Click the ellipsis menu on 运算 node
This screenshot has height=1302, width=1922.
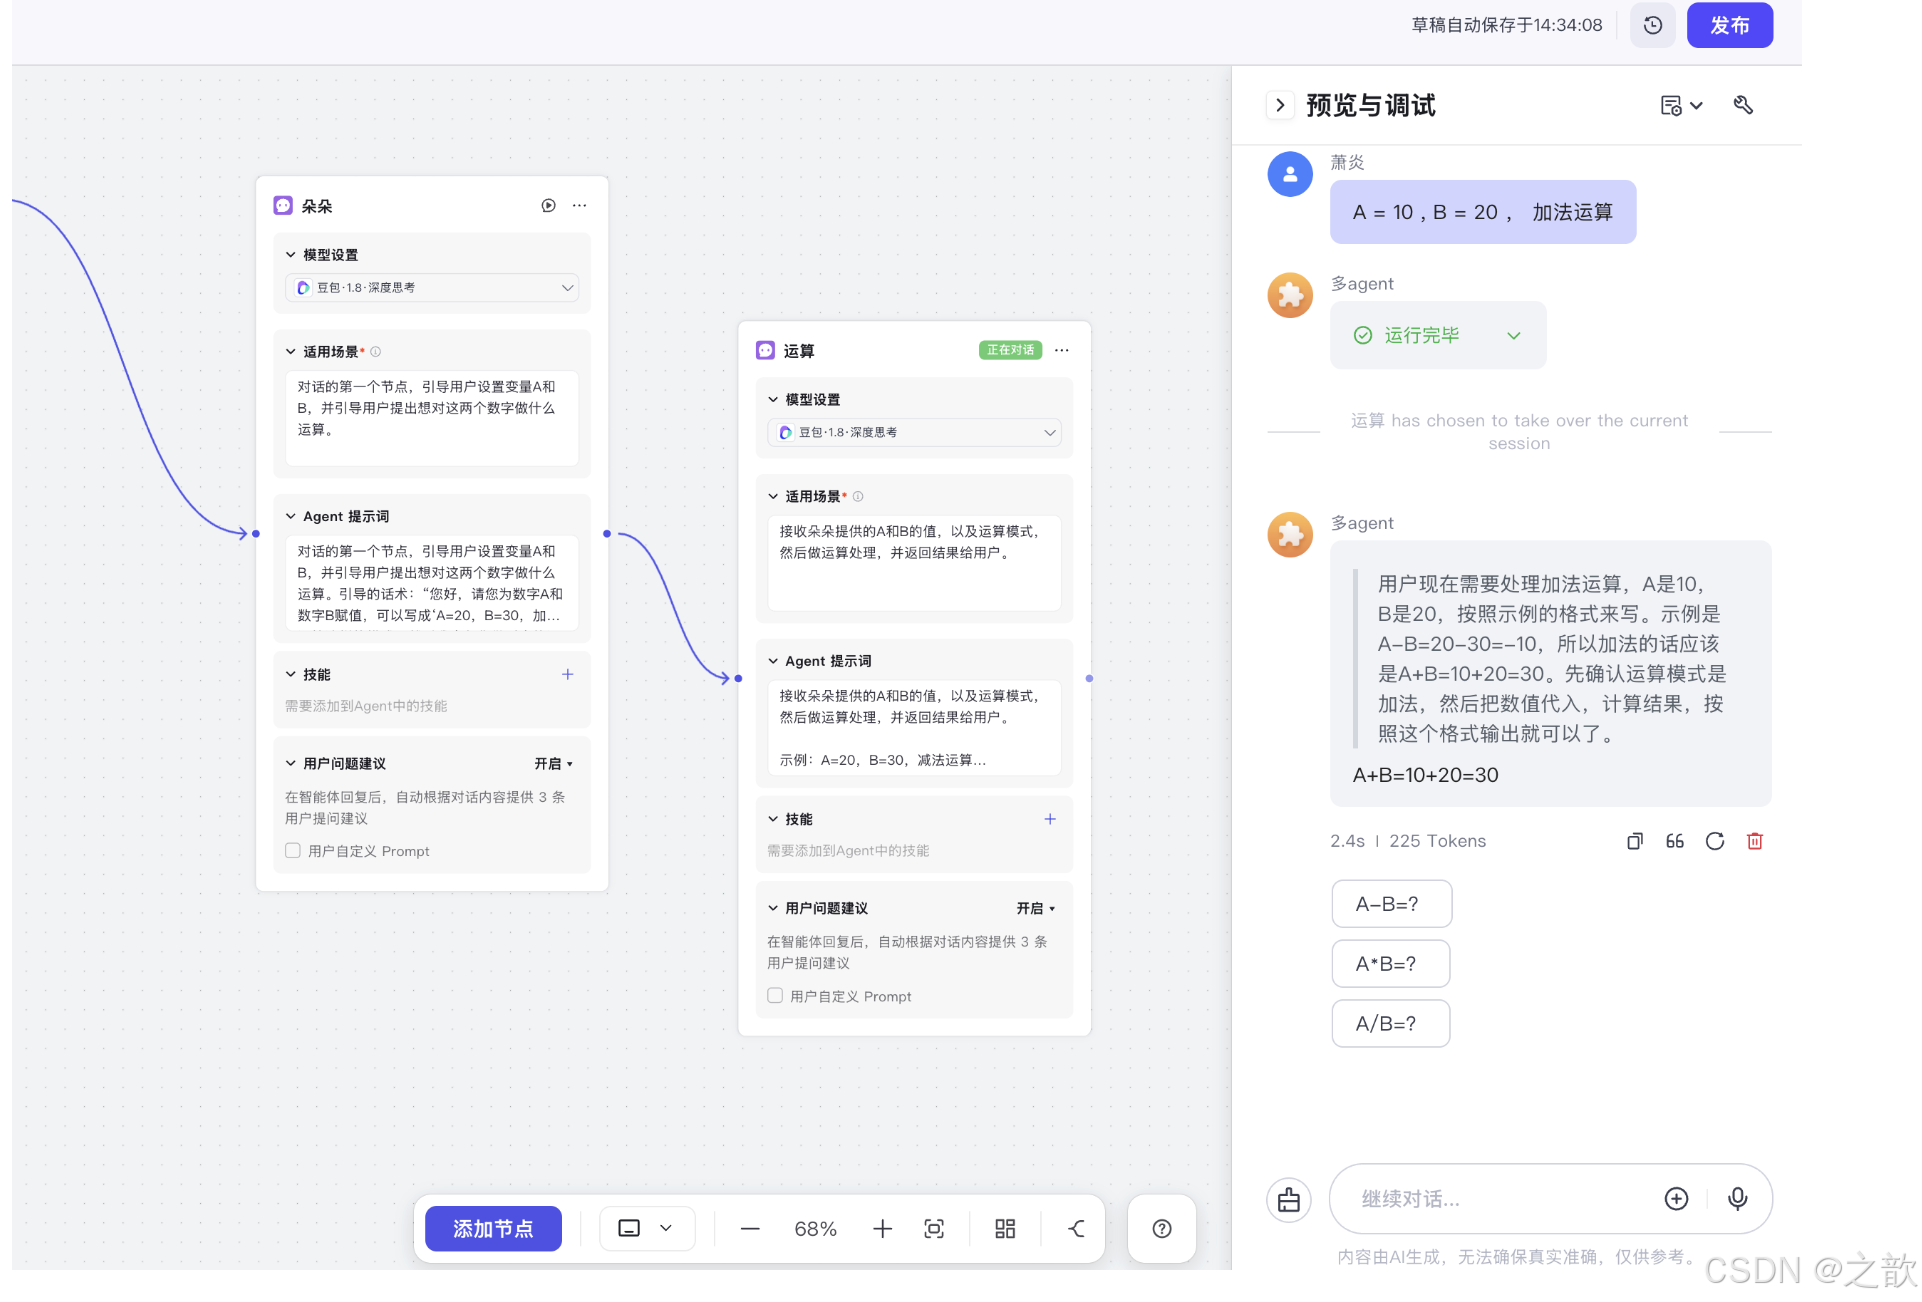point(1061,350)
